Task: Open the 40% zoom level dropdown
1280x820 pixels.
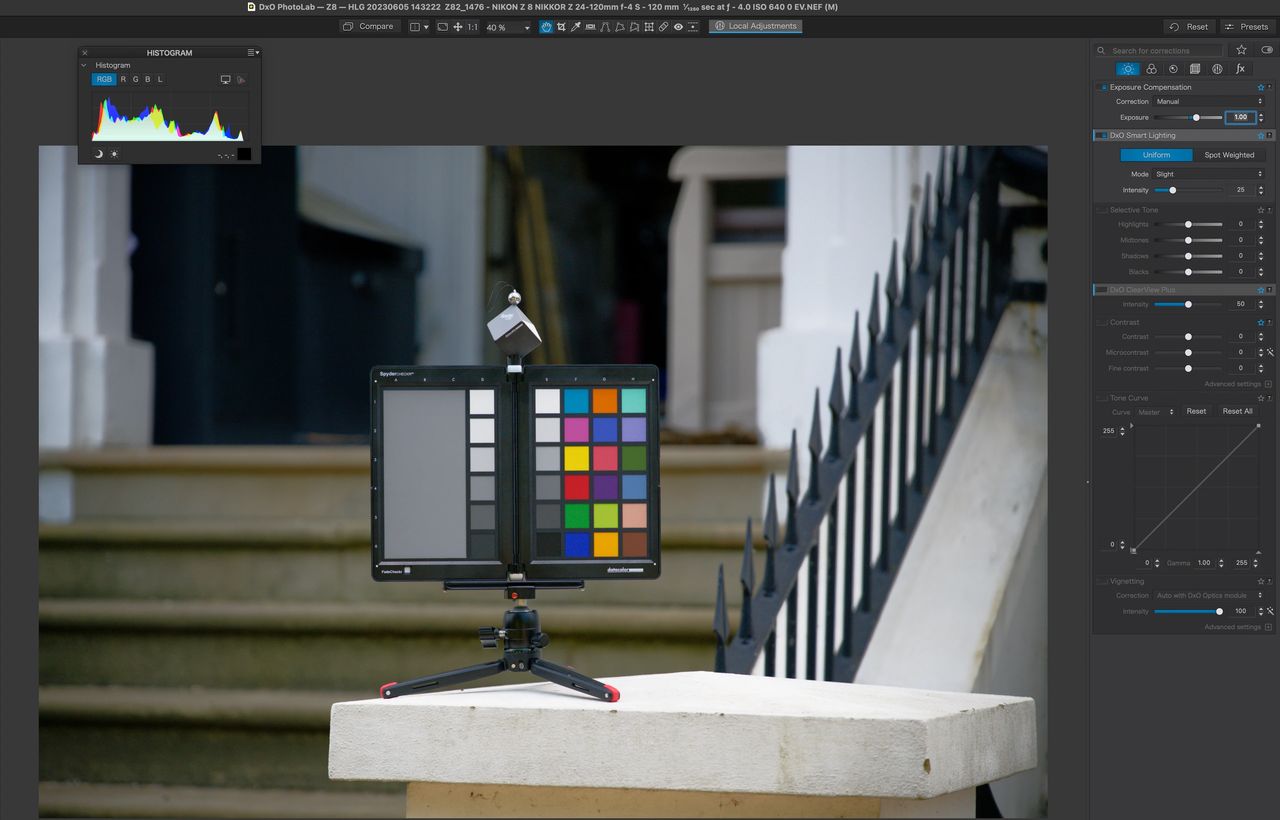Action: click(508, 27)
